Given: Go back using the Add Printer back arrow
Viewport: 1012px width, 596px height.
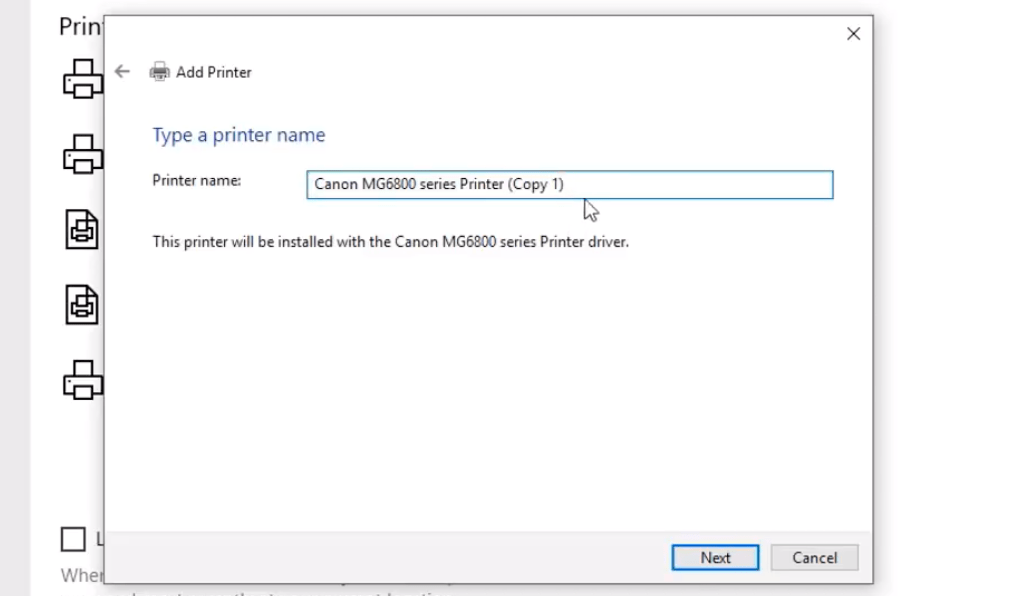Looking at the screenshot, I should coord(122,72).
